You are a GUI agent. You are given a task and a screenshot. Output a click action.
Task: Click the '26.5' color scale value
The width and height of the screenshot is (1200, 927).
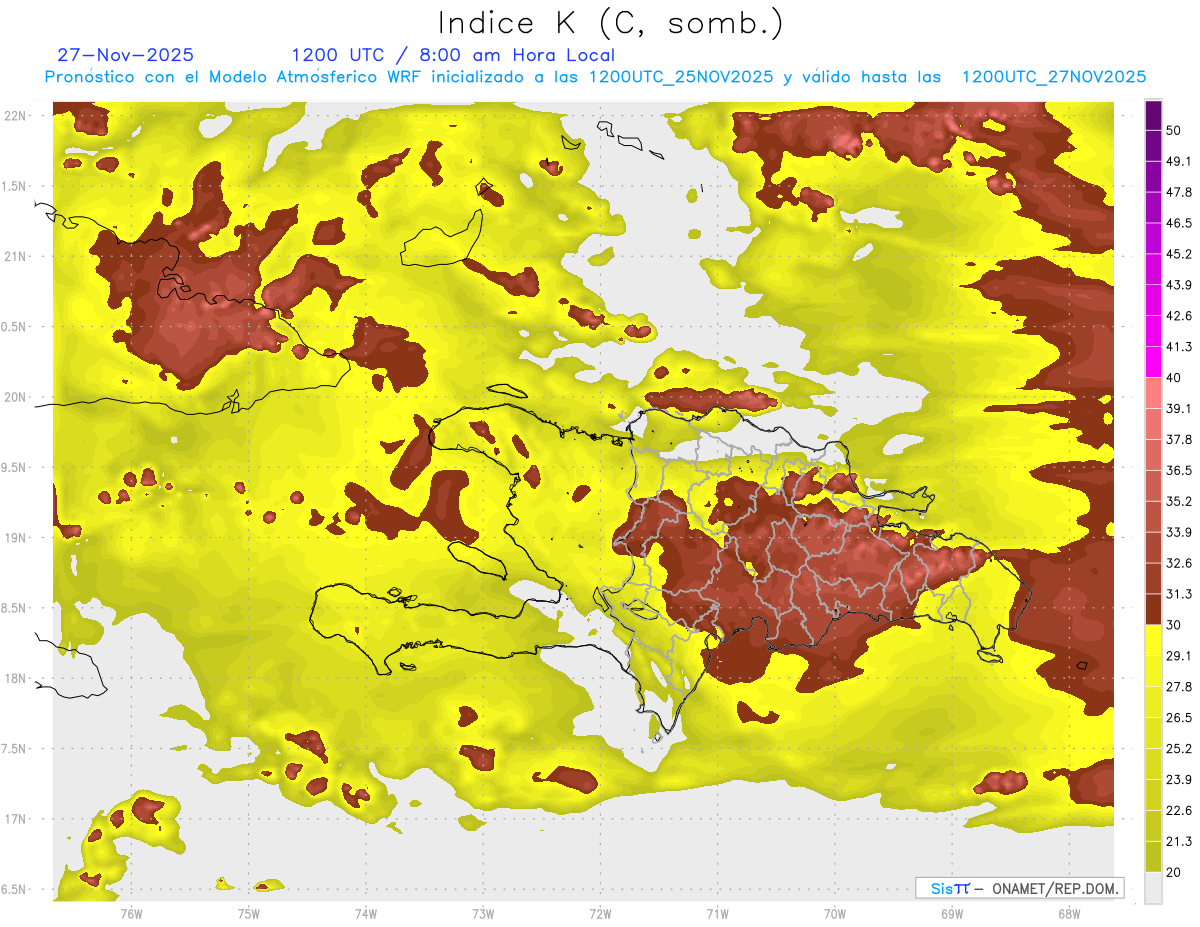(1179, 718)
